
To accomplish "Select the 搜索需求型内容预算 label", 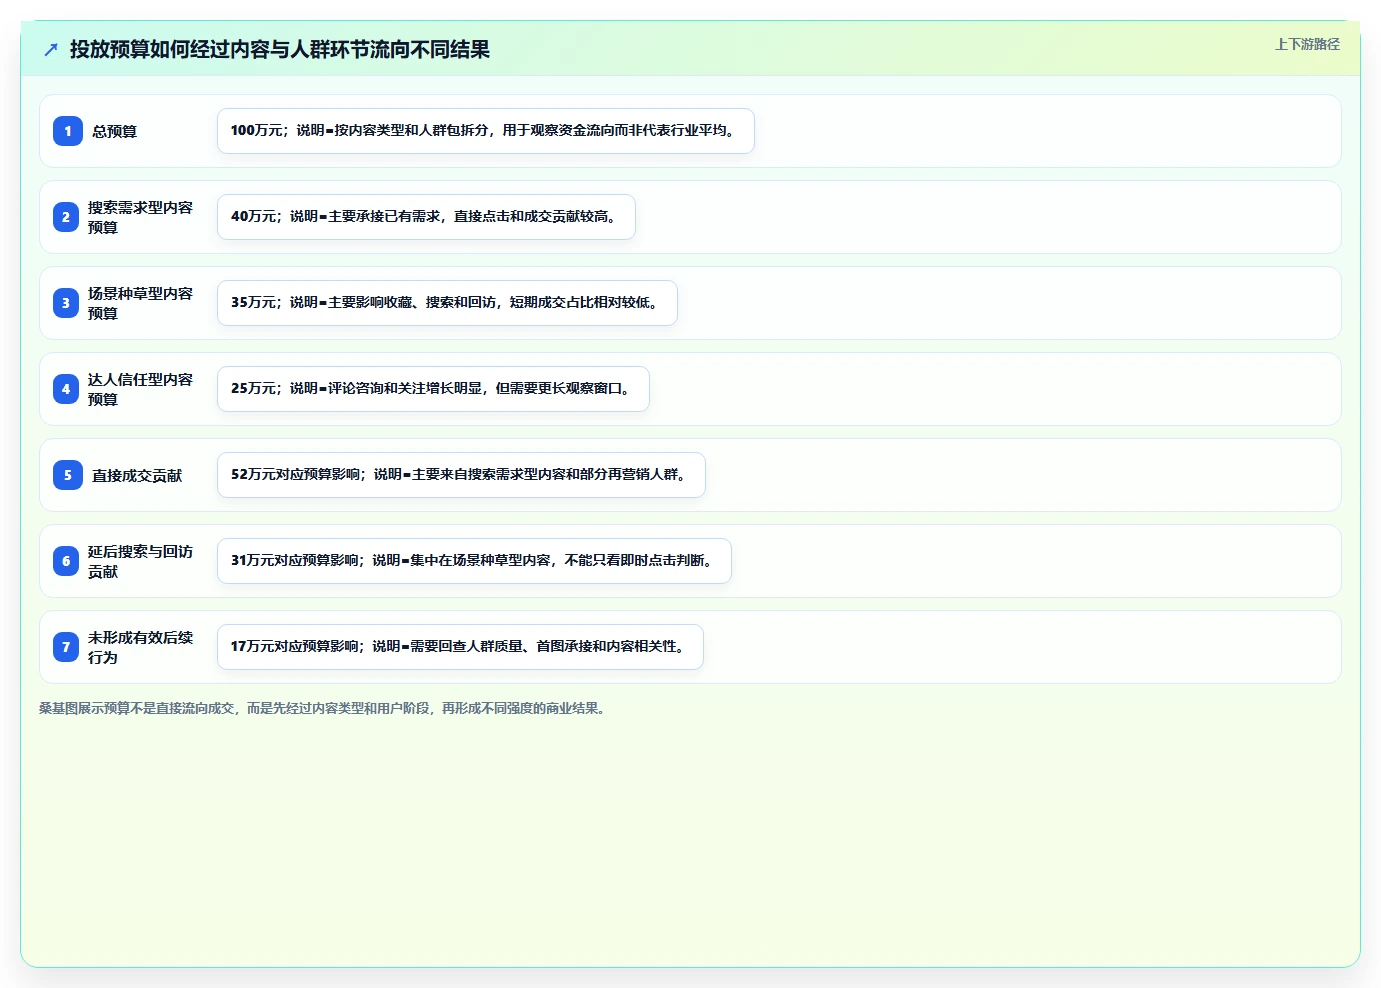I will [140, 217].
